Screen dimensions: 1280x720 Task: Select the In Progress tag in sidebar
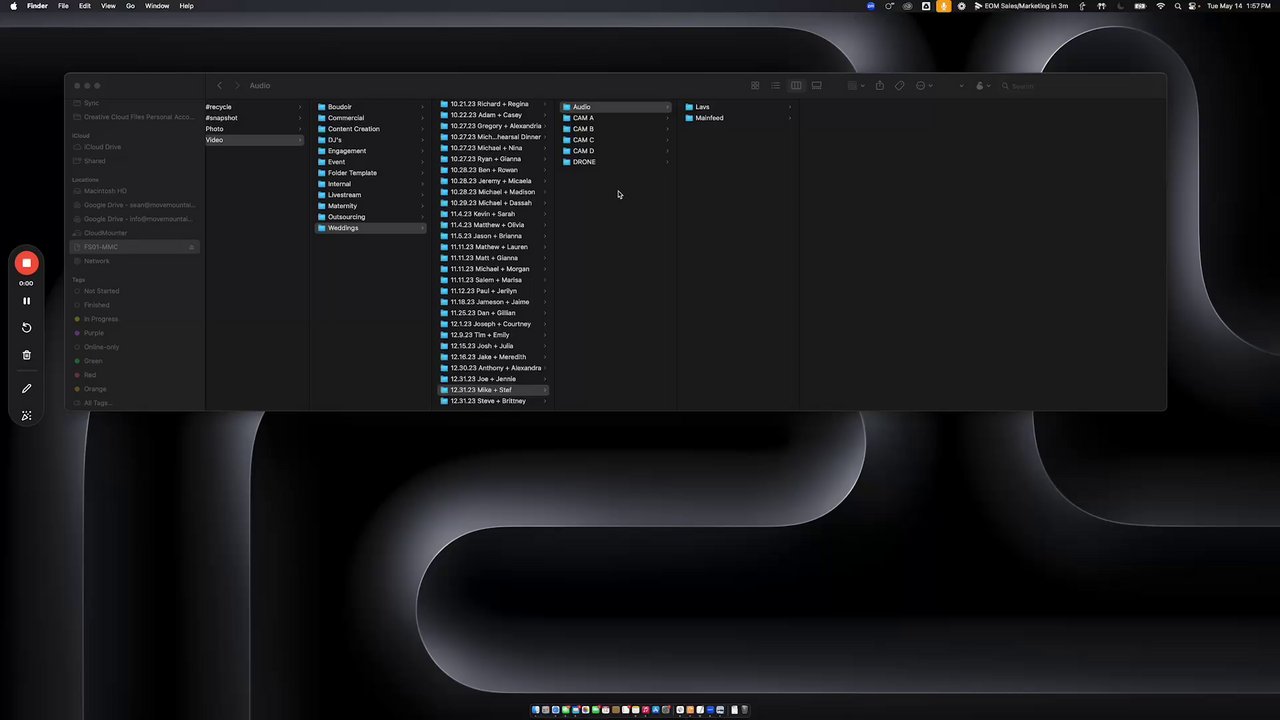point(101,319)
